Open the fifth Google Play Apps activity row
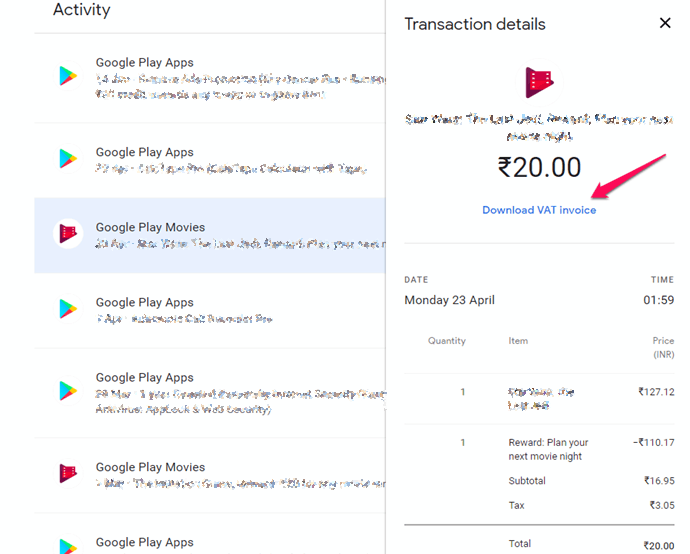Screen dimensions: 690x554 click(210, 393)
